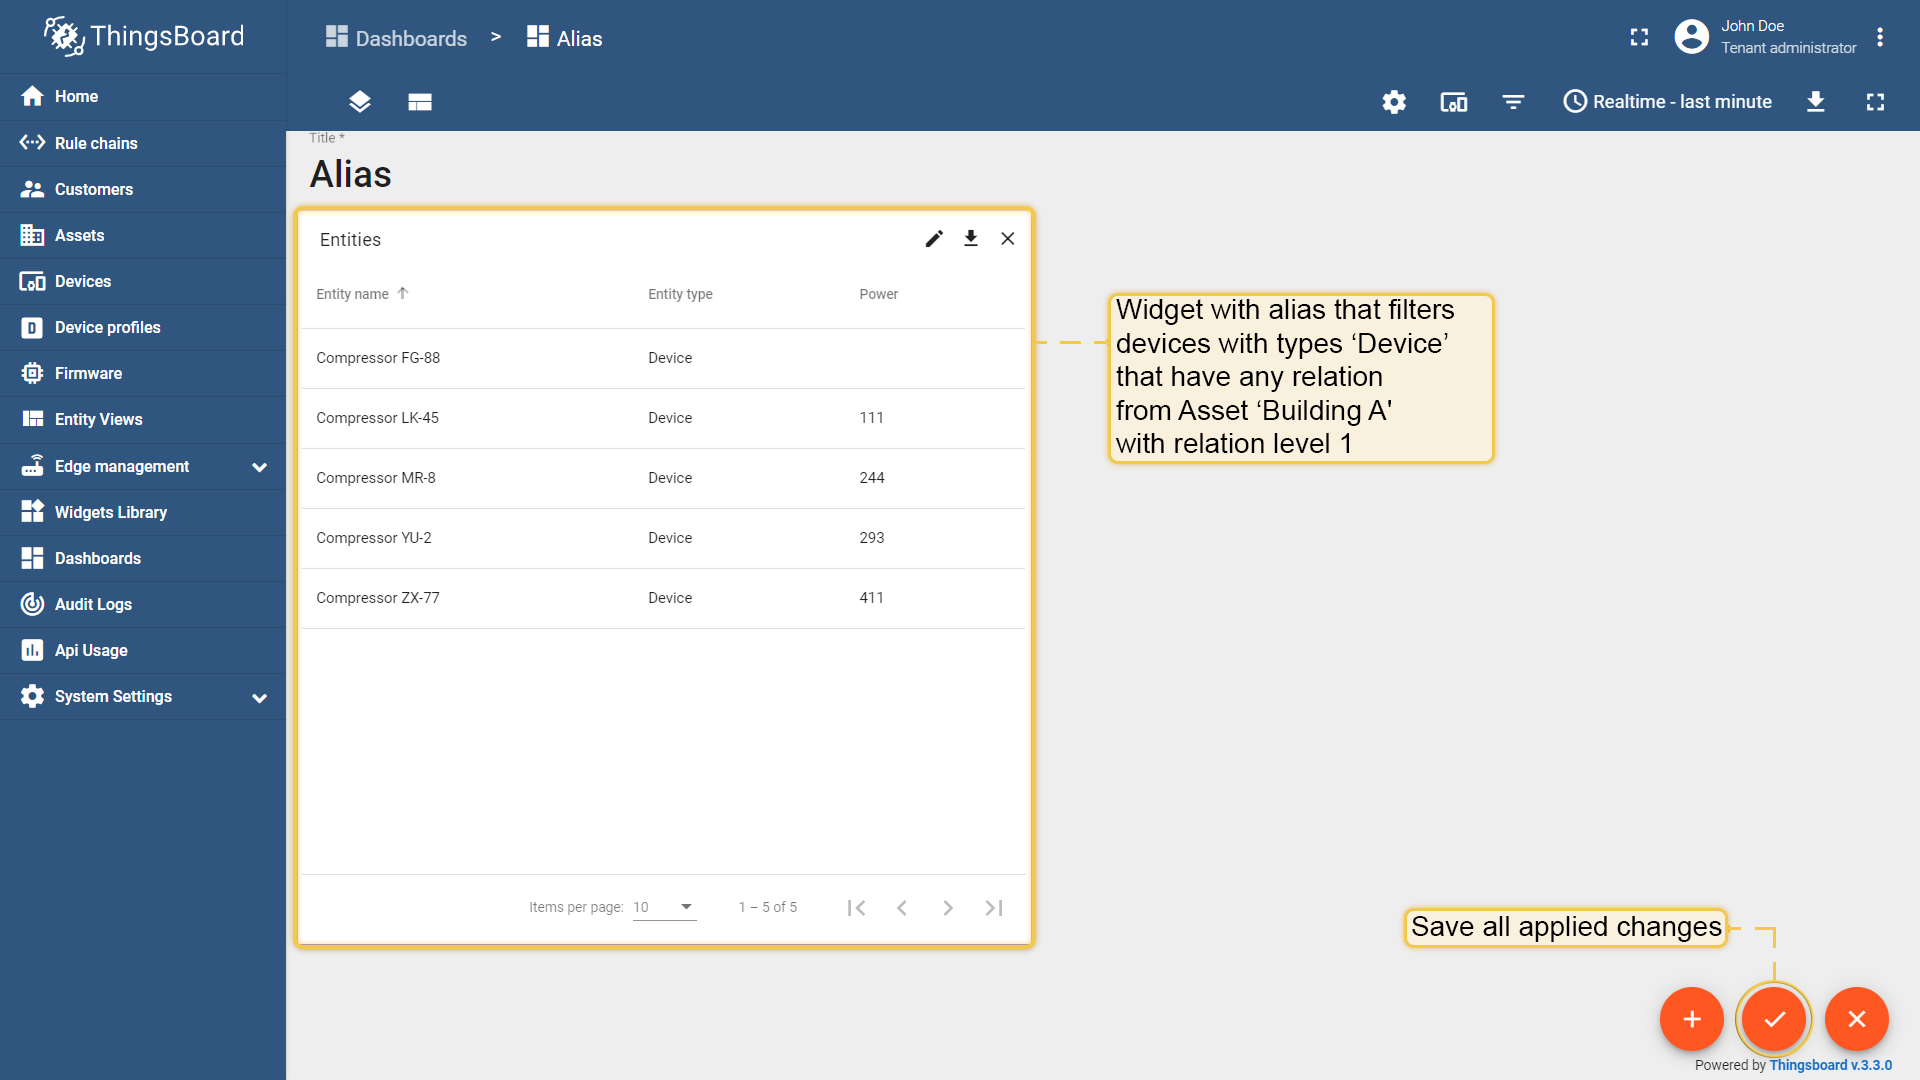Click the ThingsBoard logo
Screen dimensions: 1920x1080
click(x=143, y=36)
